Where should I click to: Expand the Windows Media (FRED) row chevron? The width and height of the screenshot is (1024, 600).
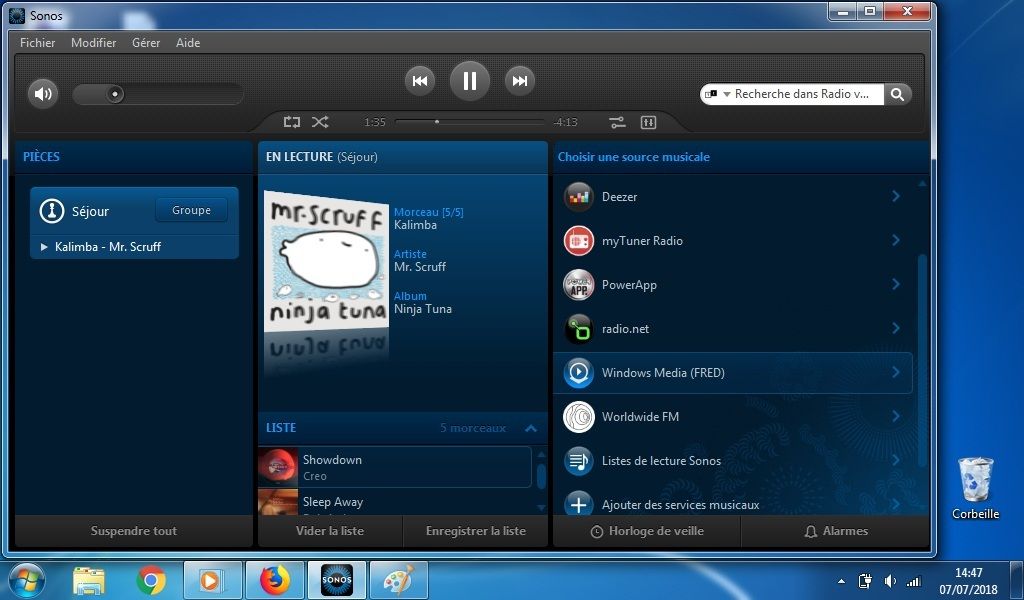click(896, 373)
